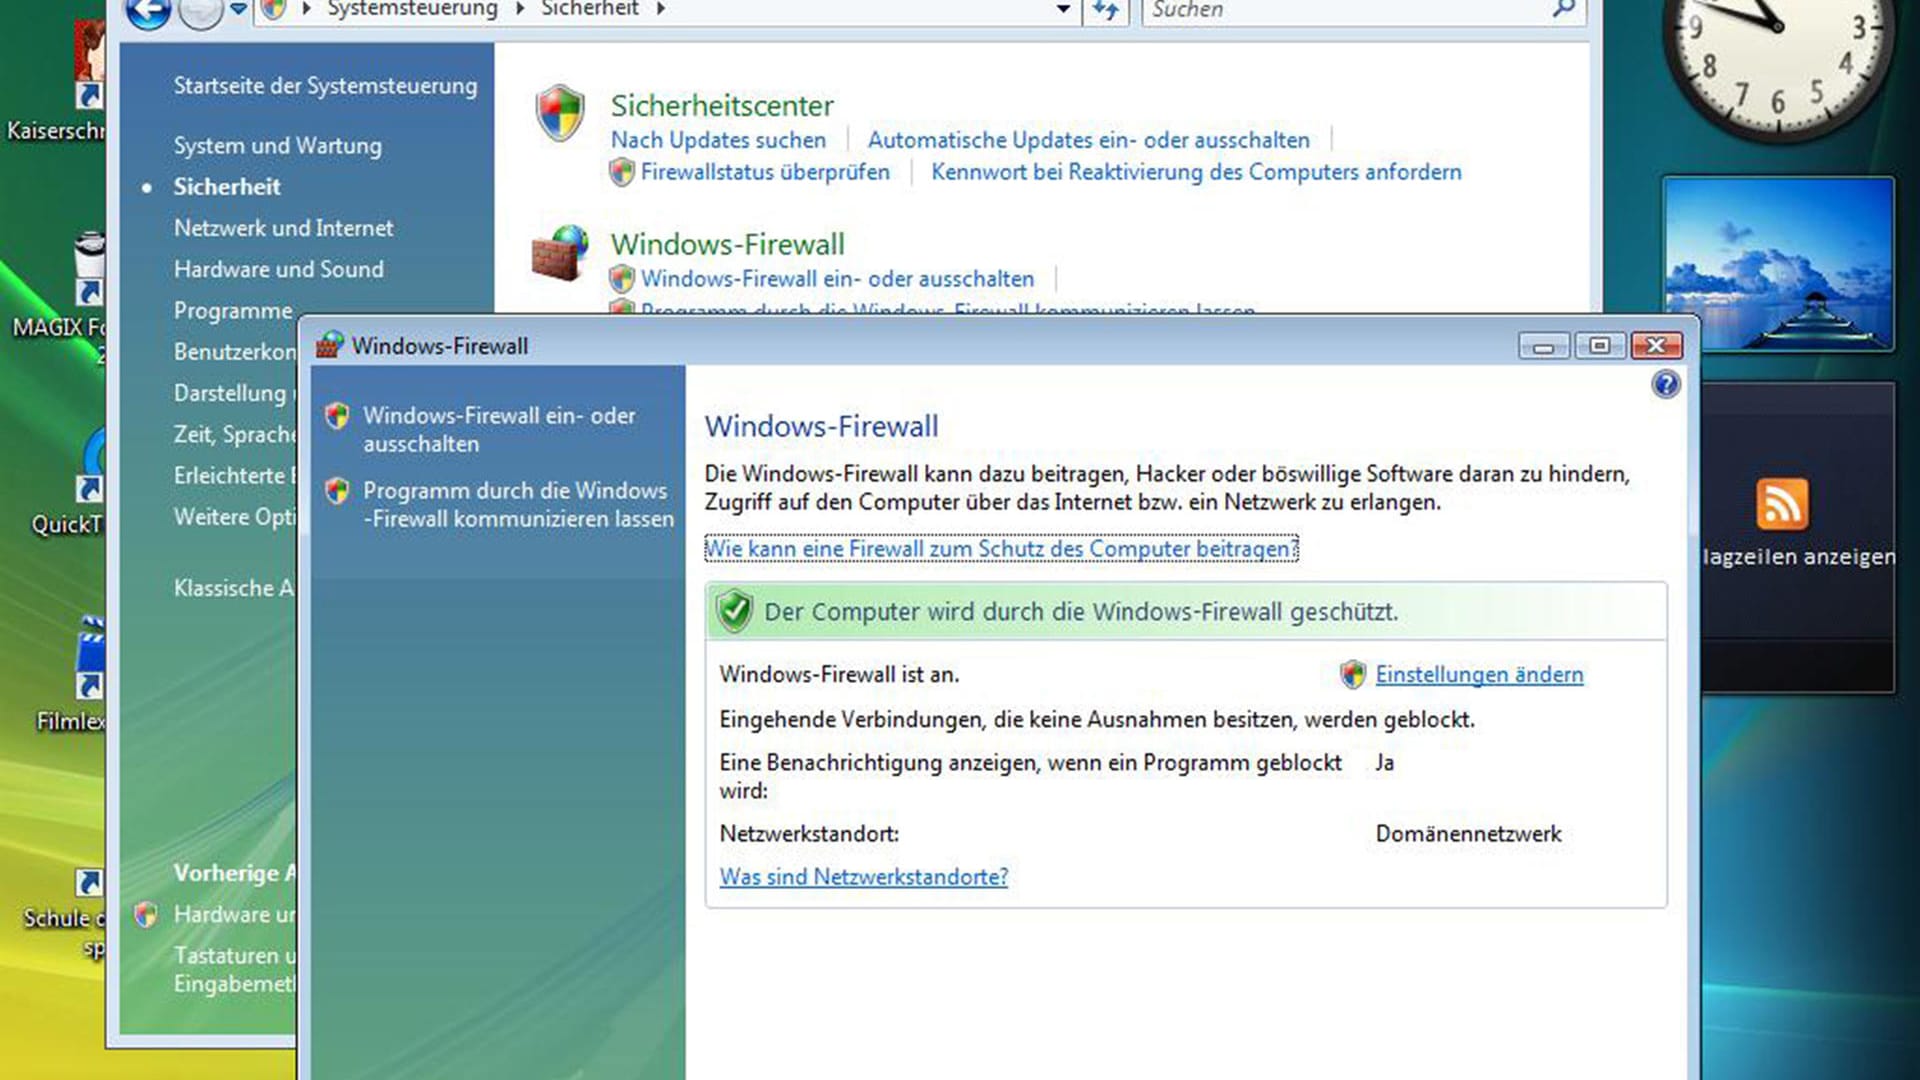
Task: Open help via blue question mark icon
Action: point(1665,385)
